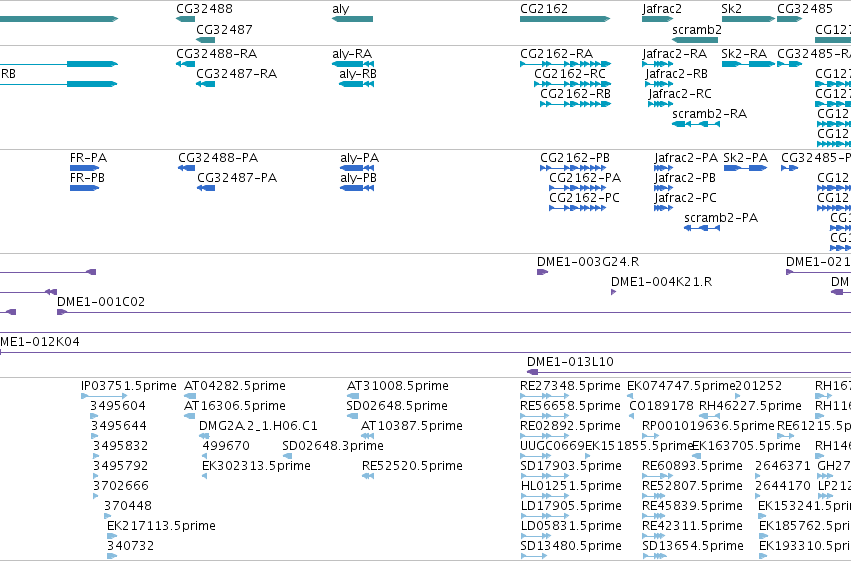
Task: Click the Jafrac2 gene label
Action: point(662,9)
